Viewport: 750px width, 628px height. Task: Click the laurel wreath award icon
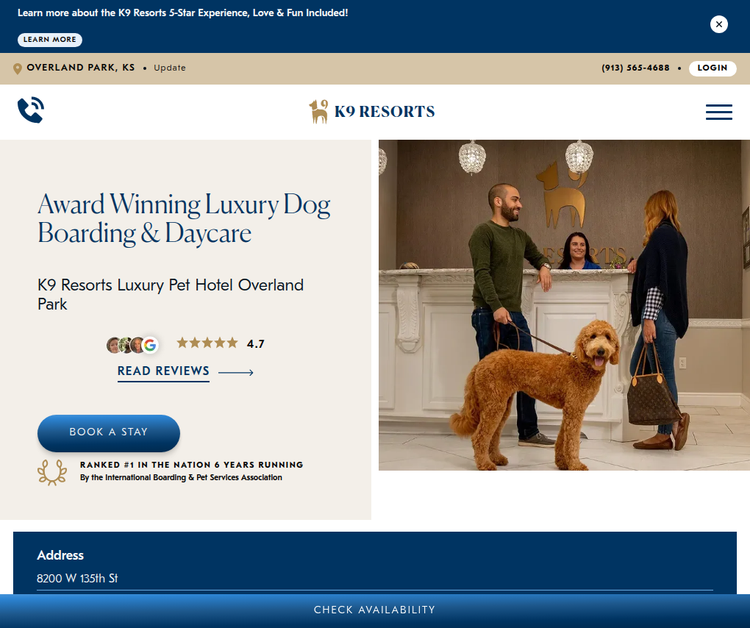[x=52, y=472]
